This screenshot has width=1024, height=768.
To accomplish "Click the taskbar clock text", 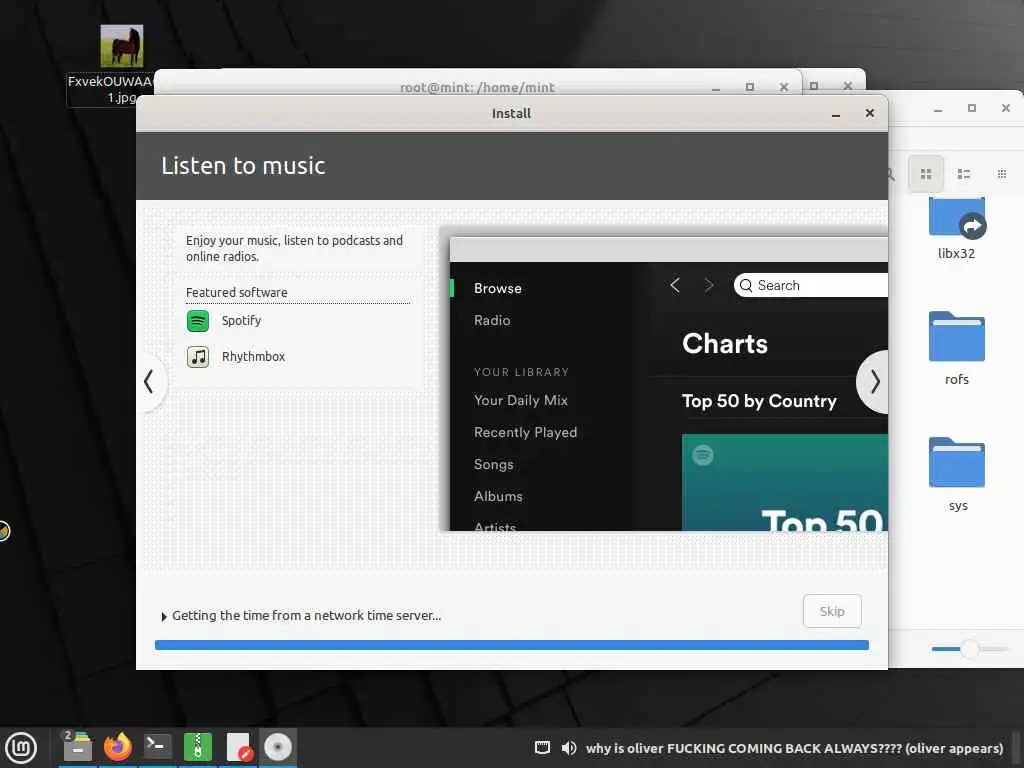I will pos(794,748).
